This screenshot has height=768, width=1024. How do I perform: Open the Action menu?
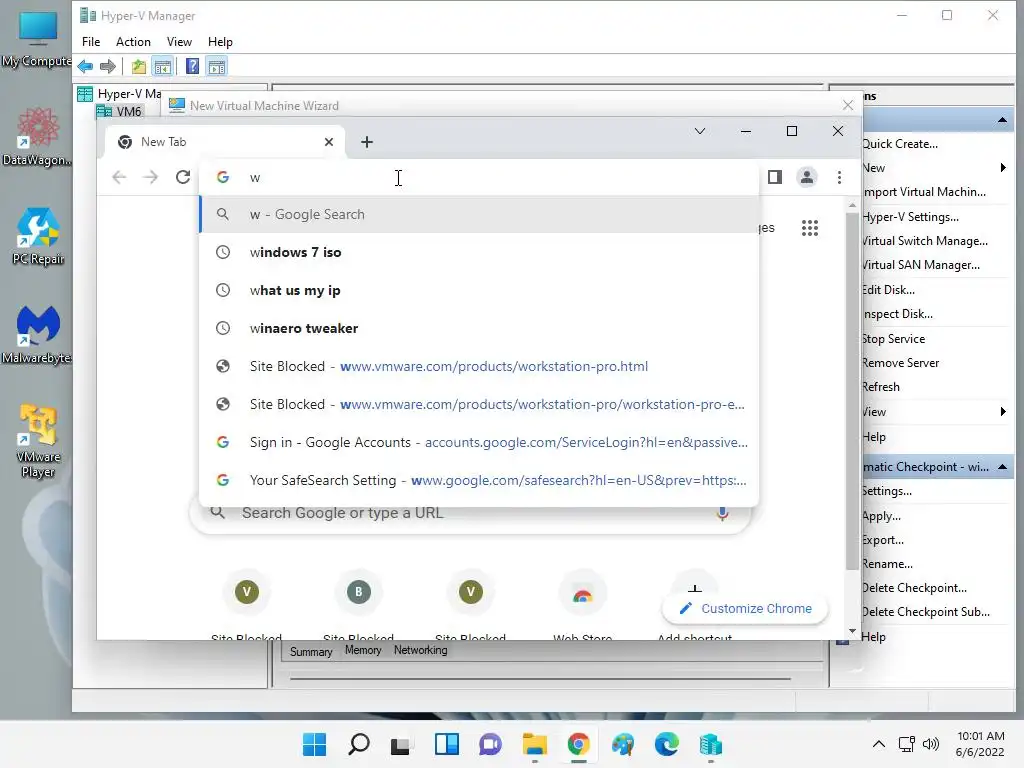tap(133, 42)
